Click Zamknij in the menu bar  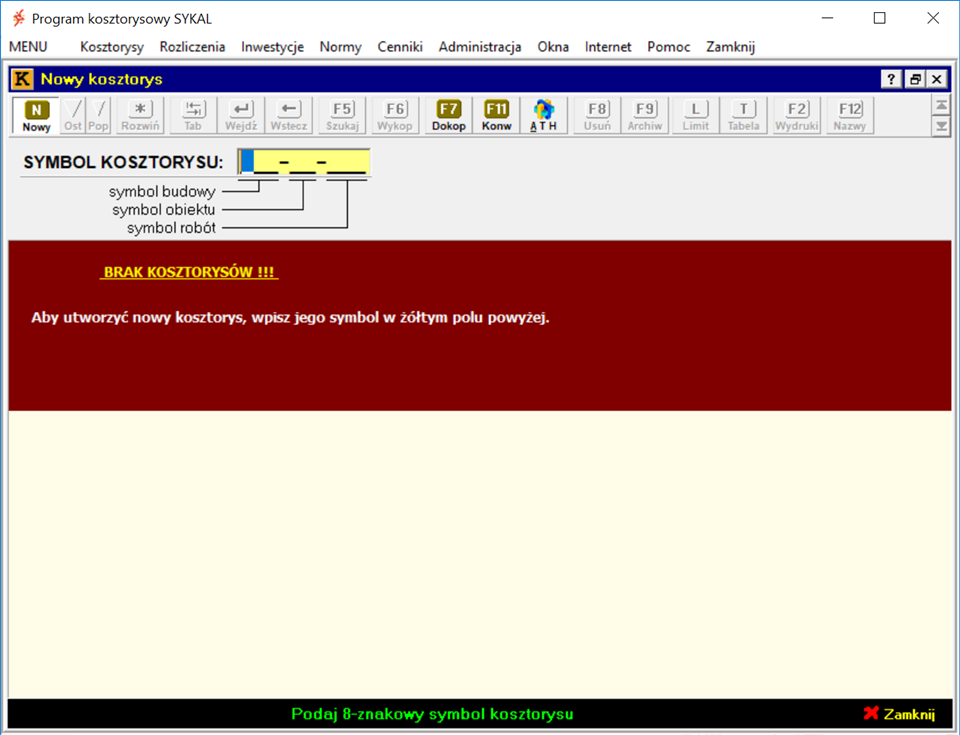[x=730, y=47]
